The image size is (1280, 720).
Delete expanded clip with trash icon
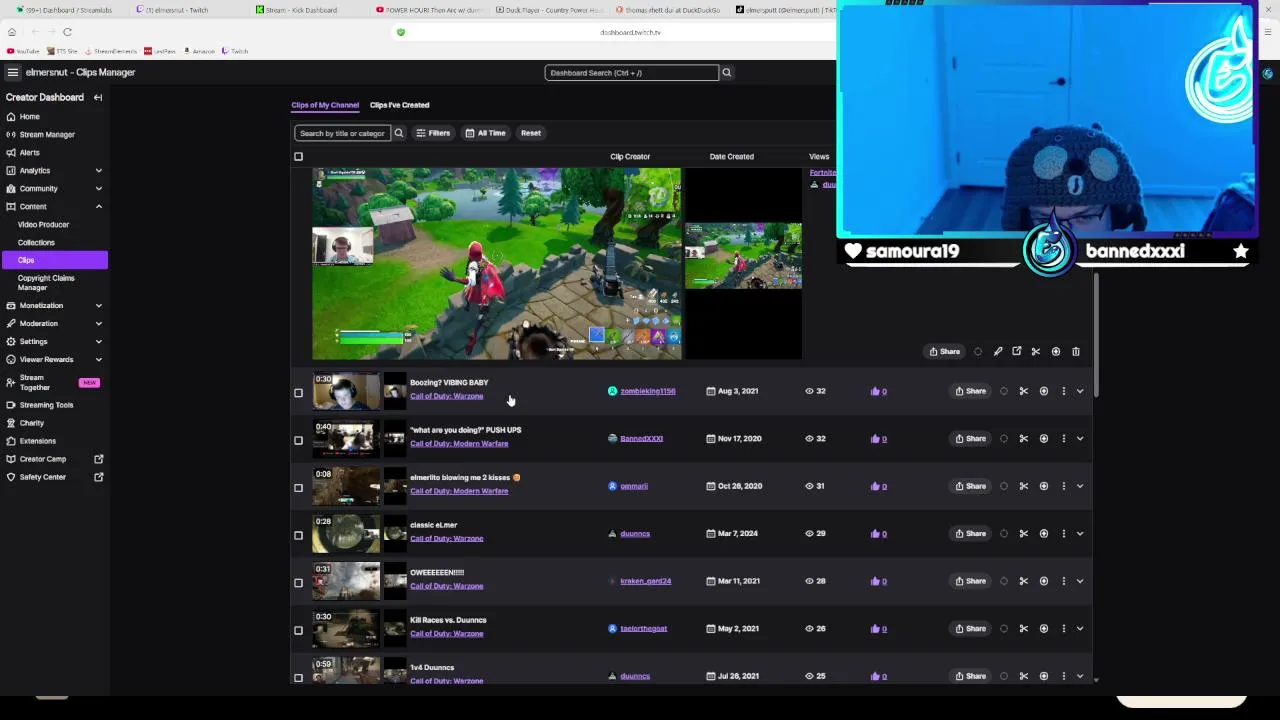pyautogui.click(x=1076, y=351)
